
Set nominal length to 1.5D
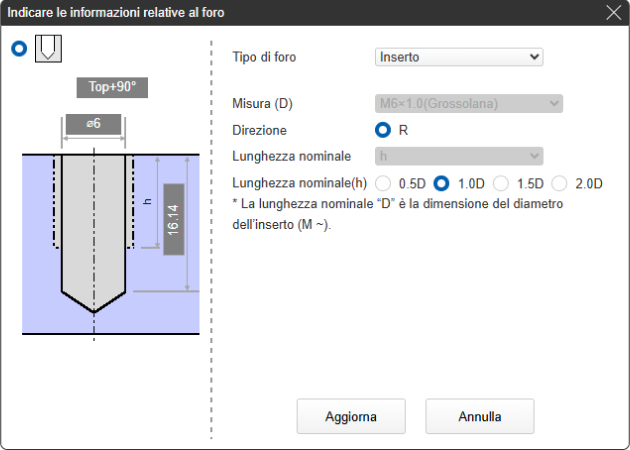pos(501,183)
